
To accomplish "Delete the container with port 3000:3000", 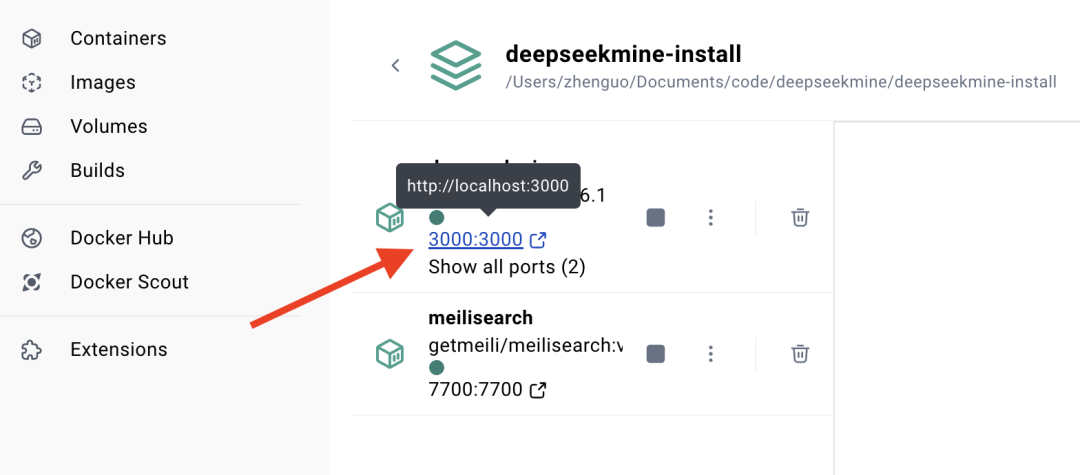I will pyautogui.click(x=800, y=218).
